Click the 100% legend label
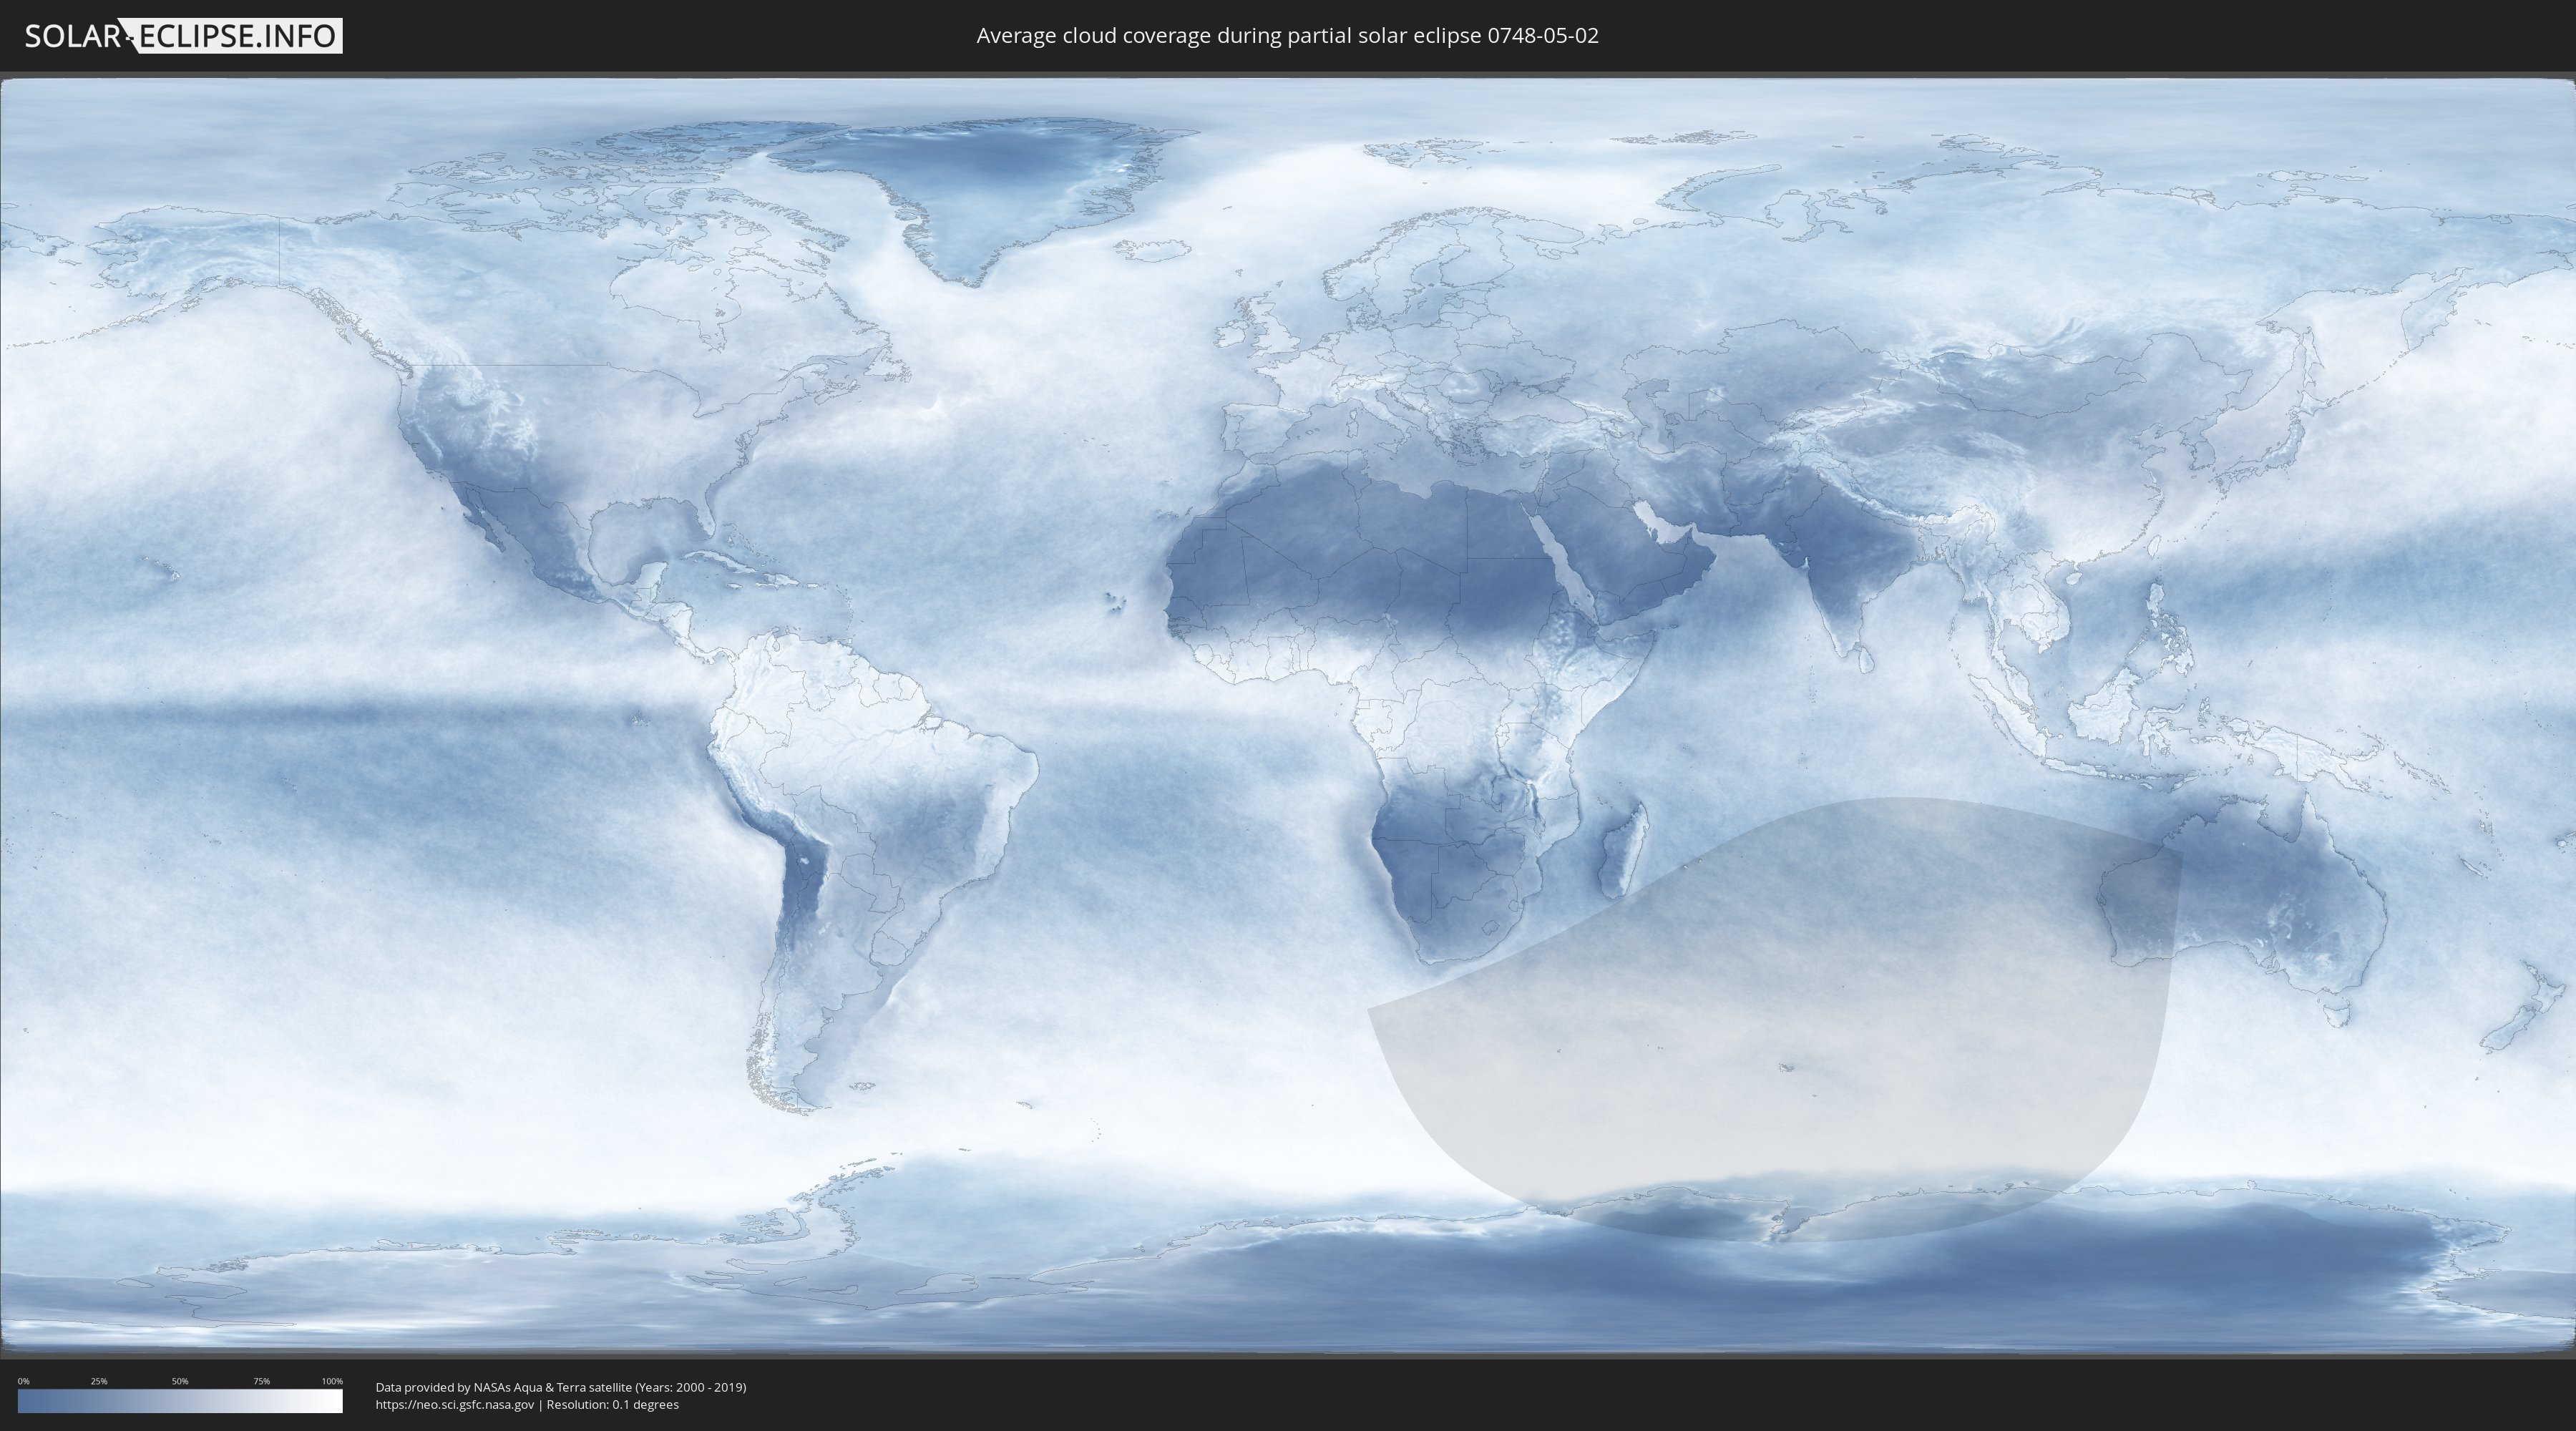The height and width of the screenshot is (1431, 2576). pyautogui.click(x=332, y=1381)
